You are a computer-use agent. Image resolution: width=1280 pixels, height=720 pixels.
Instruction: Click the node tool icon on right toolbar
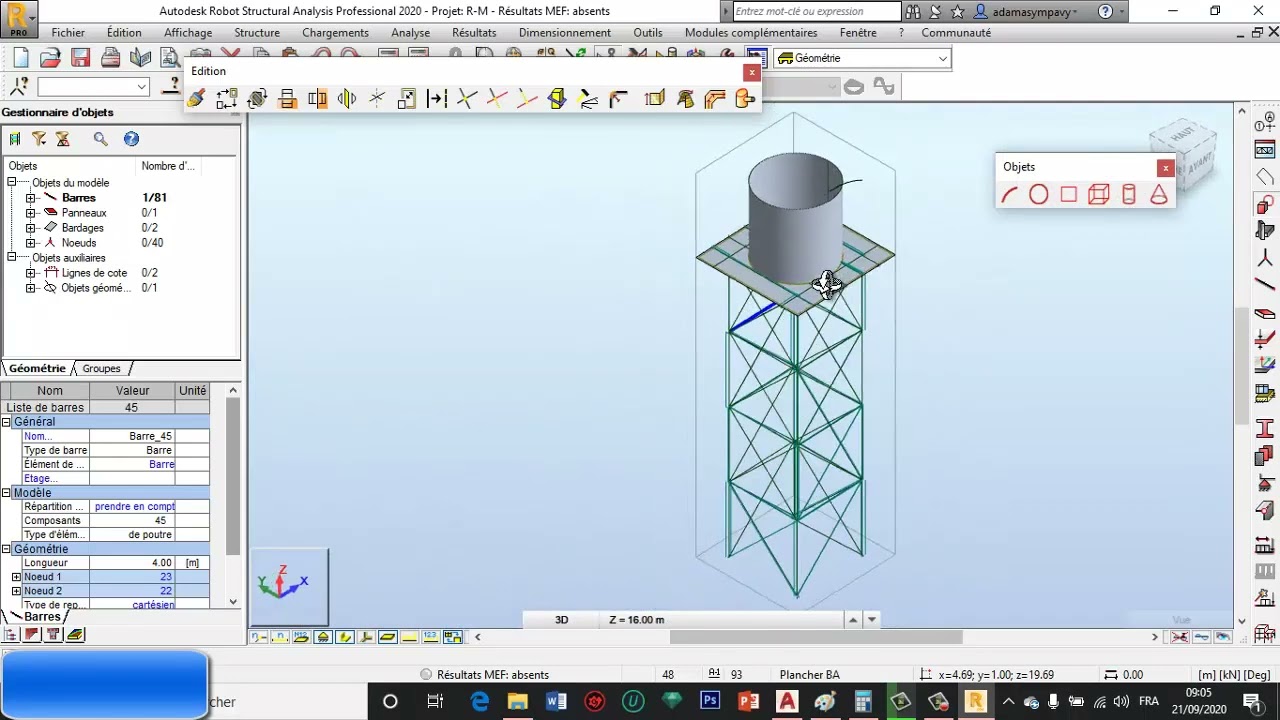point(1264,257)
